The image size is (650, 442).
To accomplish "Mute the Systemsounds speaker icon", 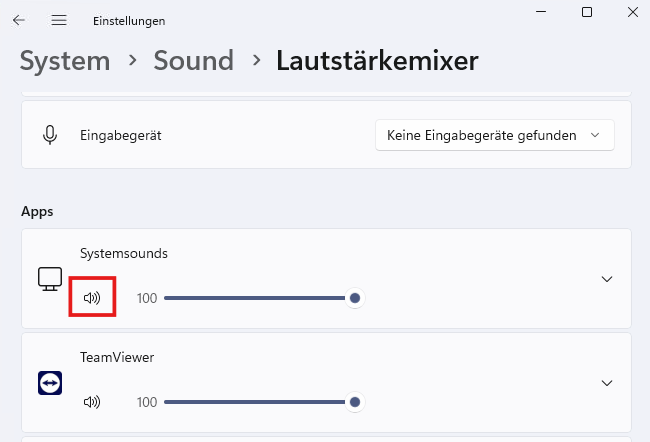I will coord(92,298).
